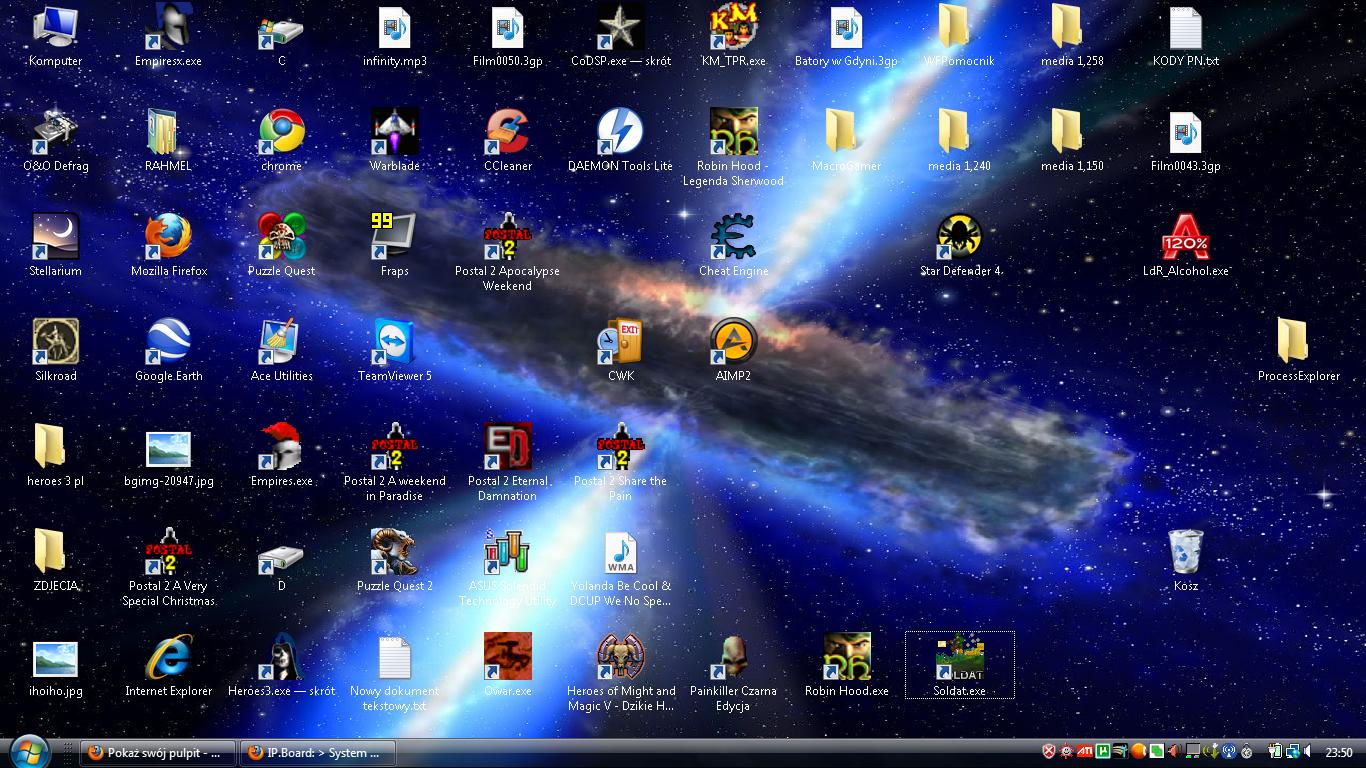This screenshot has height=768, width=1366.
Task: Launch the Silkroad game shortcut
Action: point(55,351)
